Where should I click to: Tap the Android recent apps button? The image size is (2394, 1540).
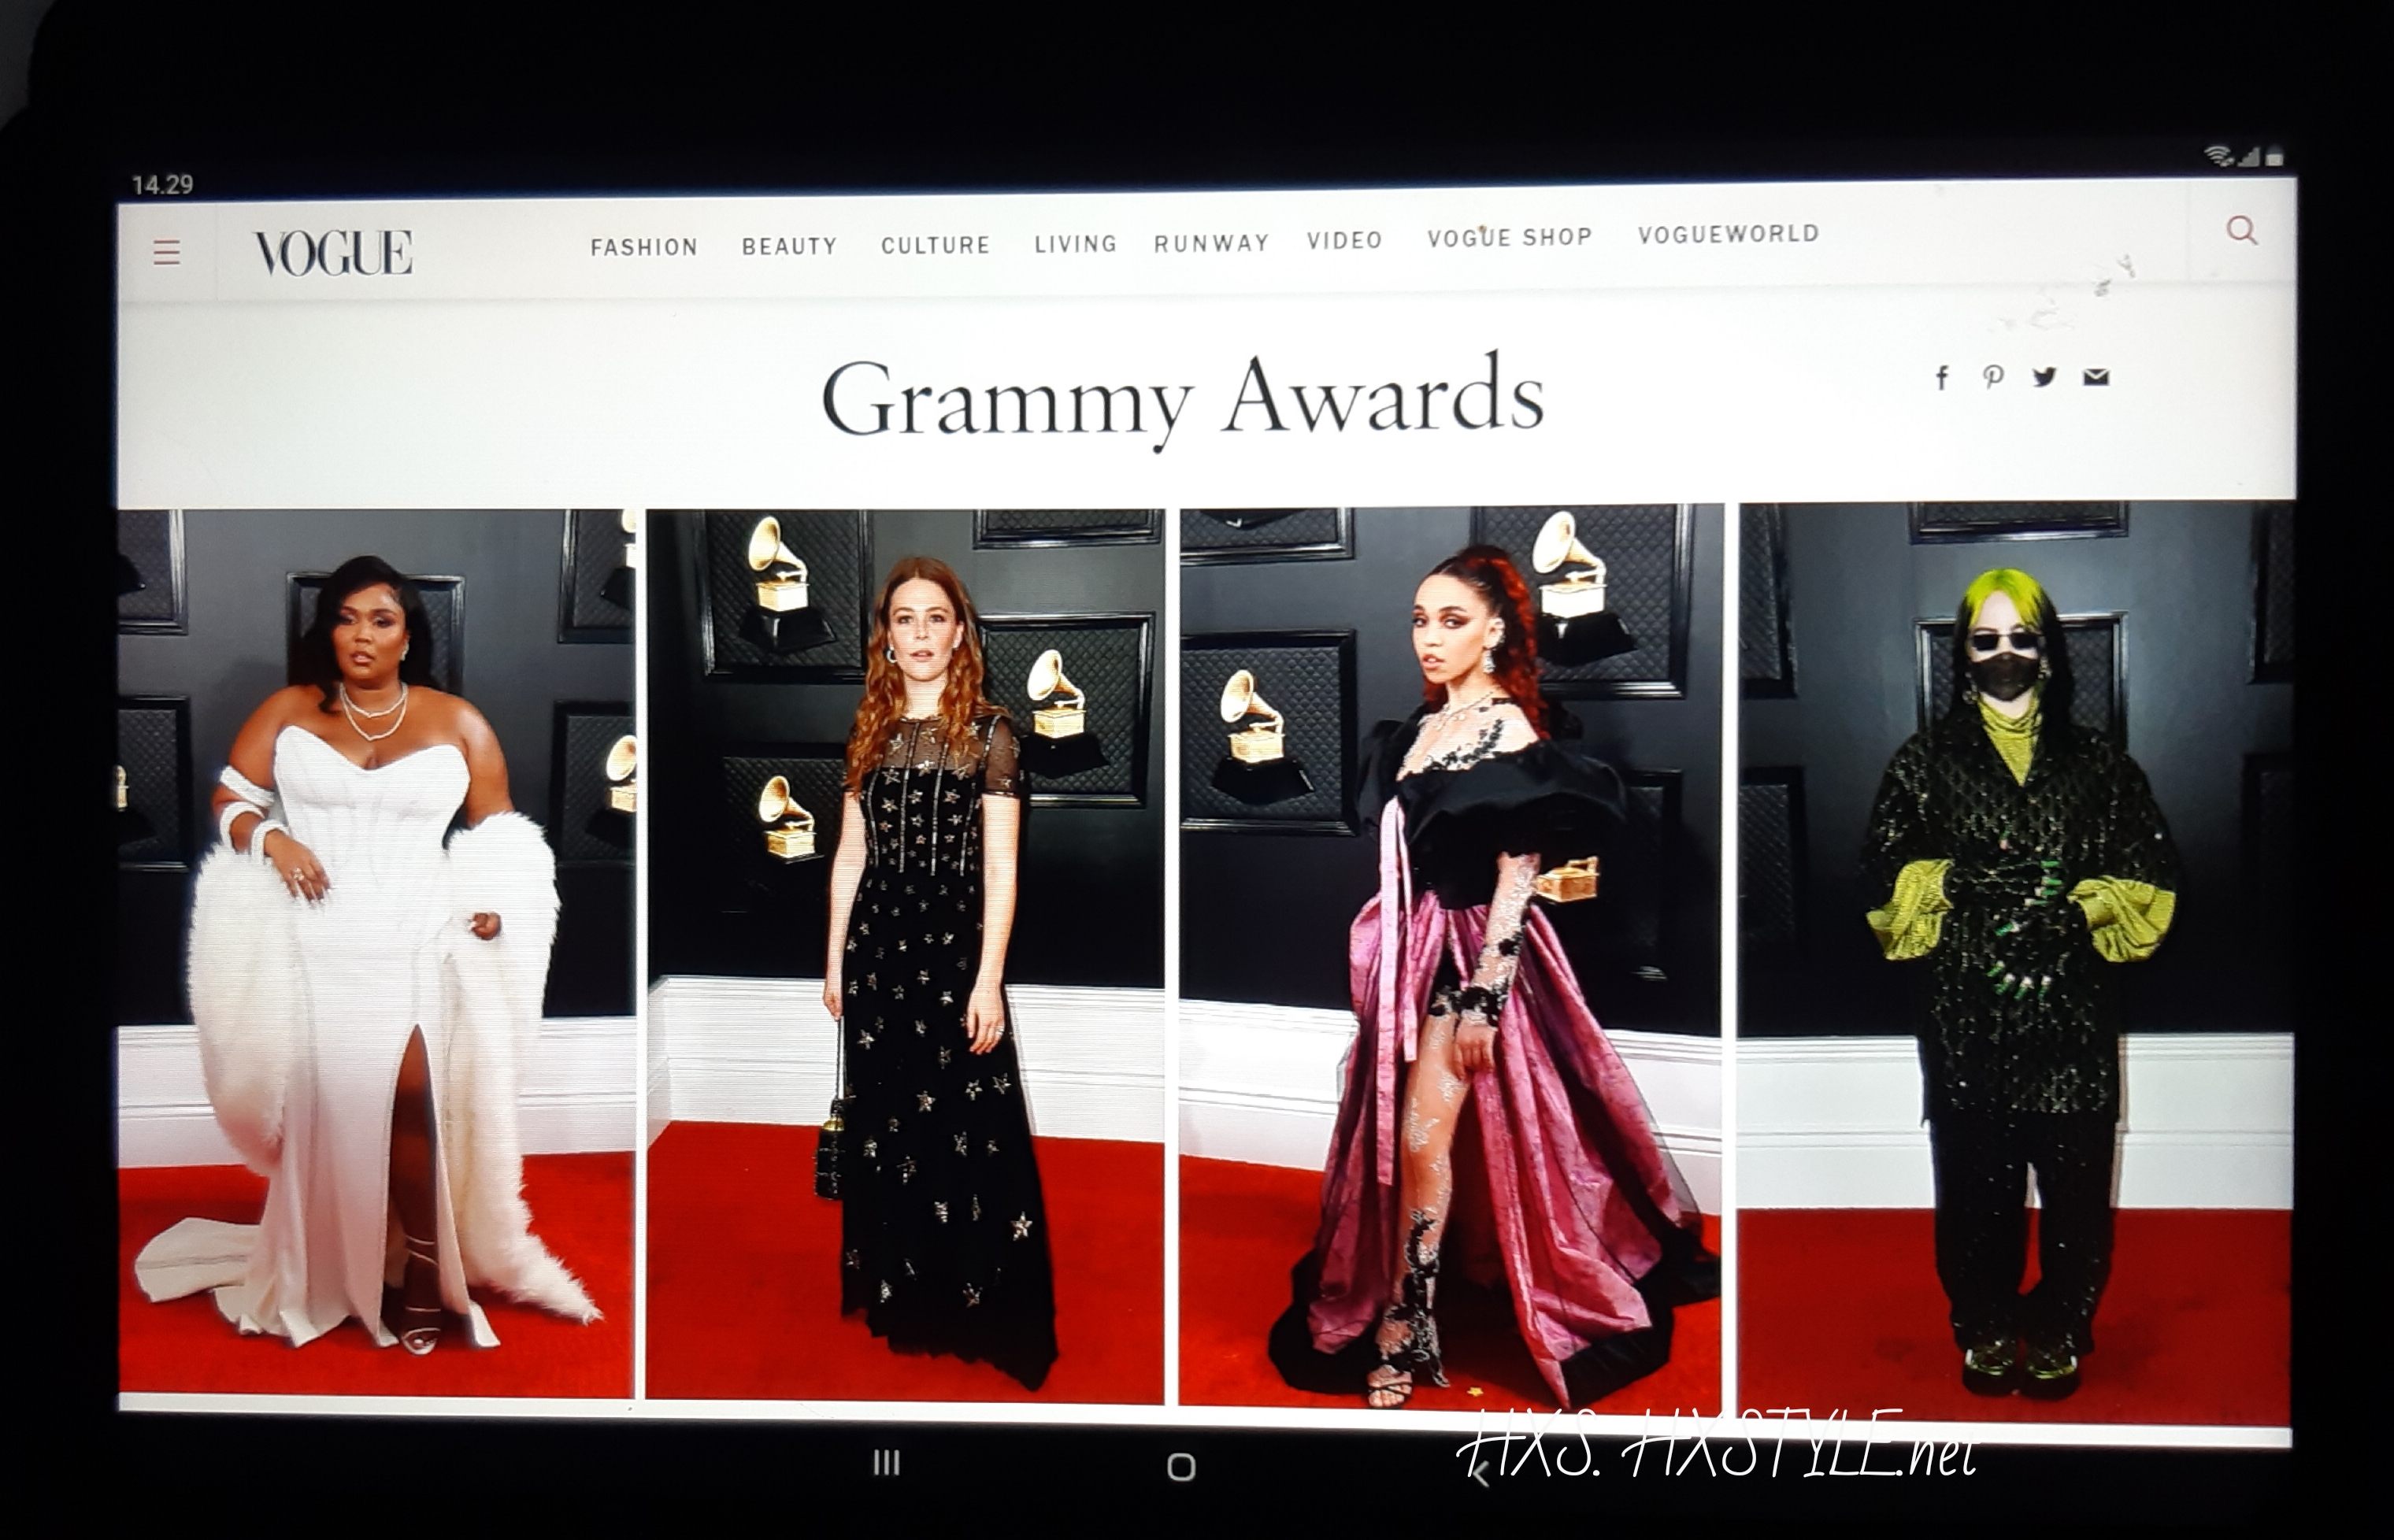coord(886,1464)
